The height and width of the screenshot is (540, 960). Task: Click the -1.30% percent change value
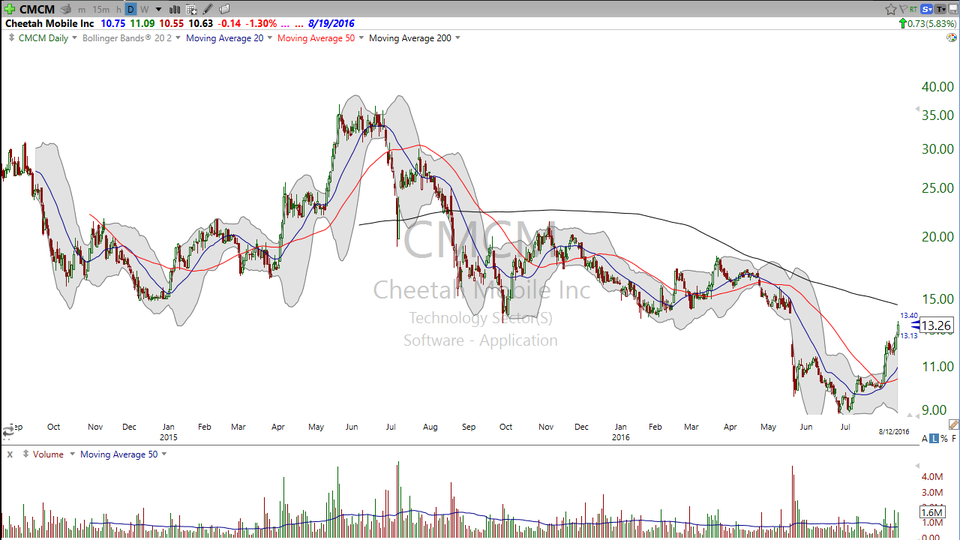(261, 23)
